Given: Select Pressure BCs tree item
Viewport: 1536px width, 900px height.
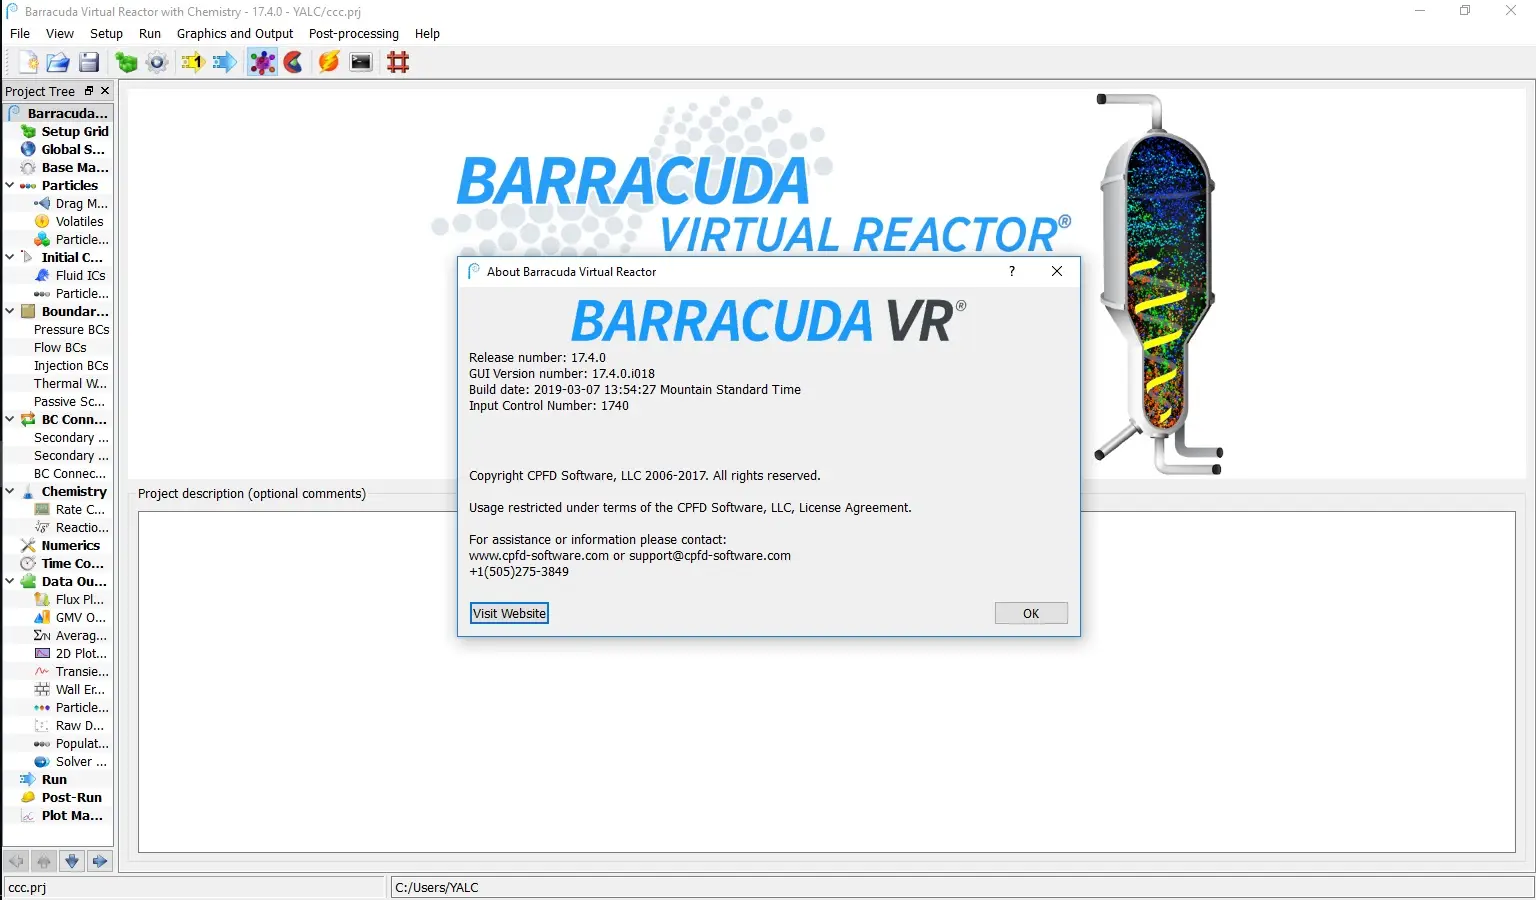Looking at the screenshot, I should click(71, 329).
